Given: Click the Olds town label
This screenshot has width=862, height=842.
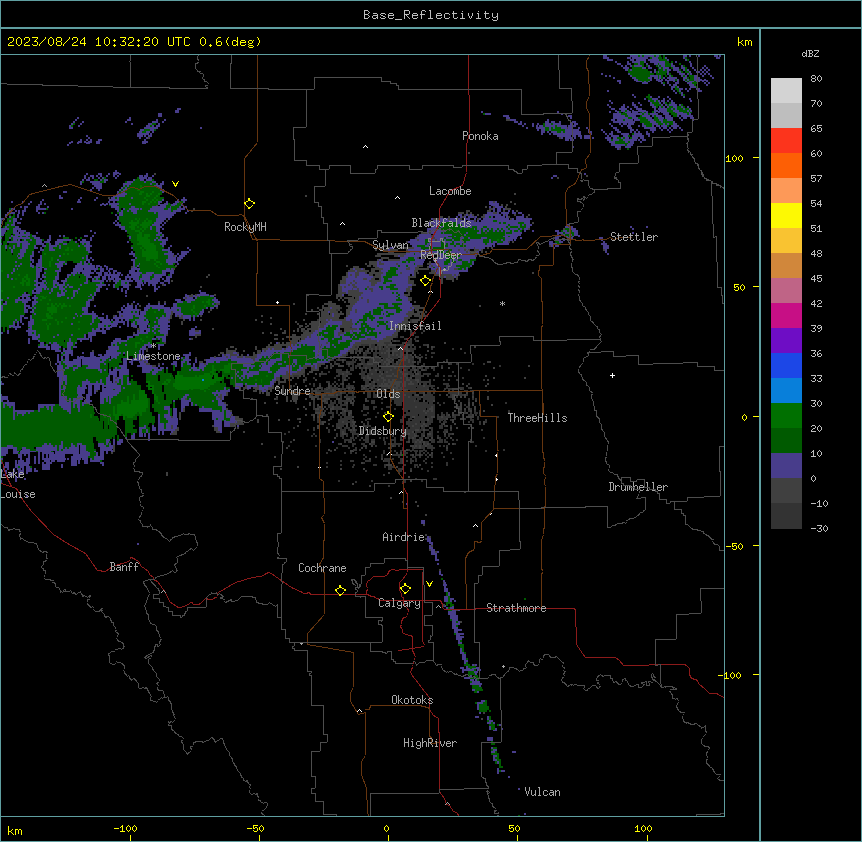Looking at the screenshot, I should click(388, 394).
